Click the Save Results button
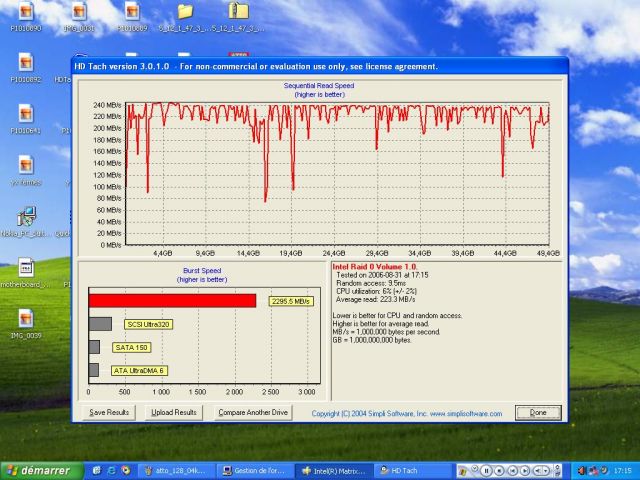Image resolution: width=640 pixels, height=480 pixels. tap(109, 413)
